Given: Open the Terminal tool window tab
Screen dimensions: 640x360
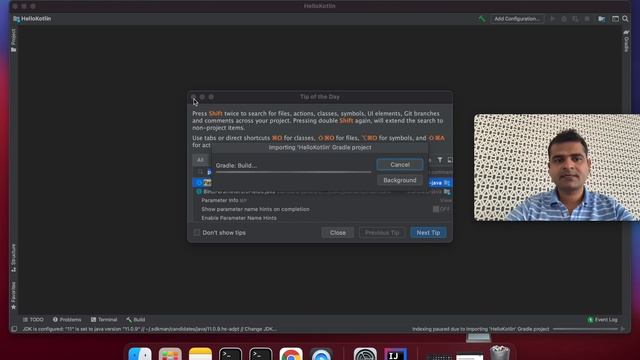Looking at the screenshot, I should click(104, 320).
